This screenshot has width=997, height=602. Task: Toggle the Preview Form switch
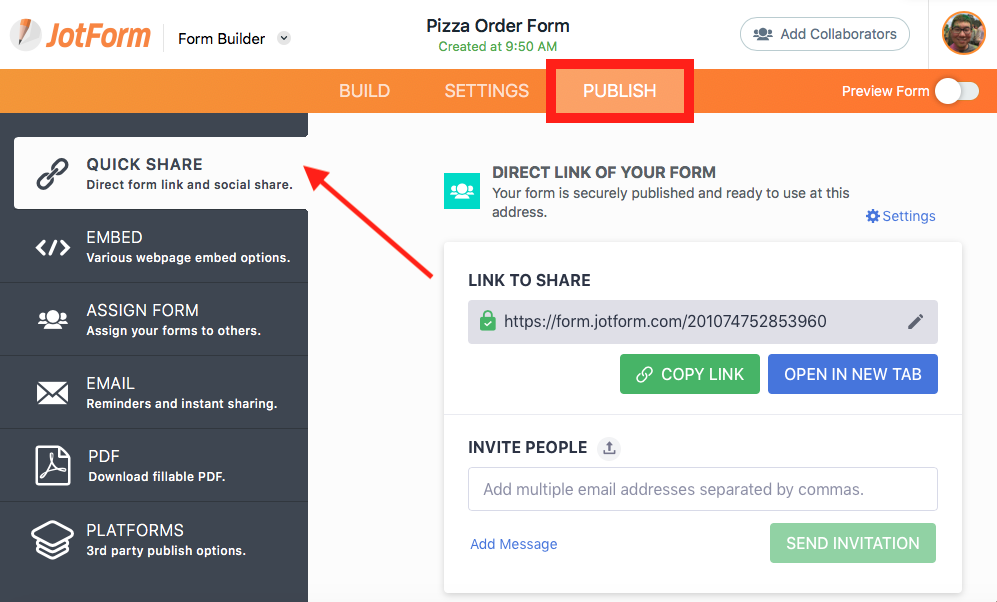tap(957, 91)
